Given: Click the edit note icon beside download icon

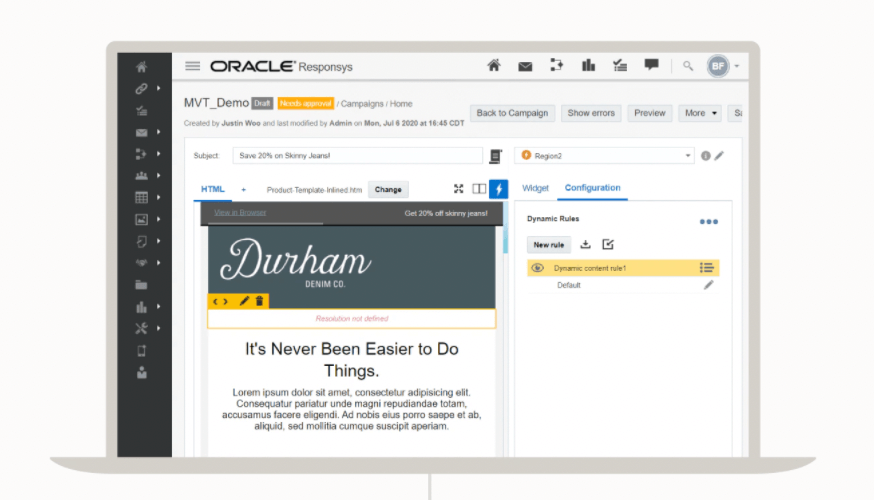Looking at the screenshot, I should click(608, 244).
